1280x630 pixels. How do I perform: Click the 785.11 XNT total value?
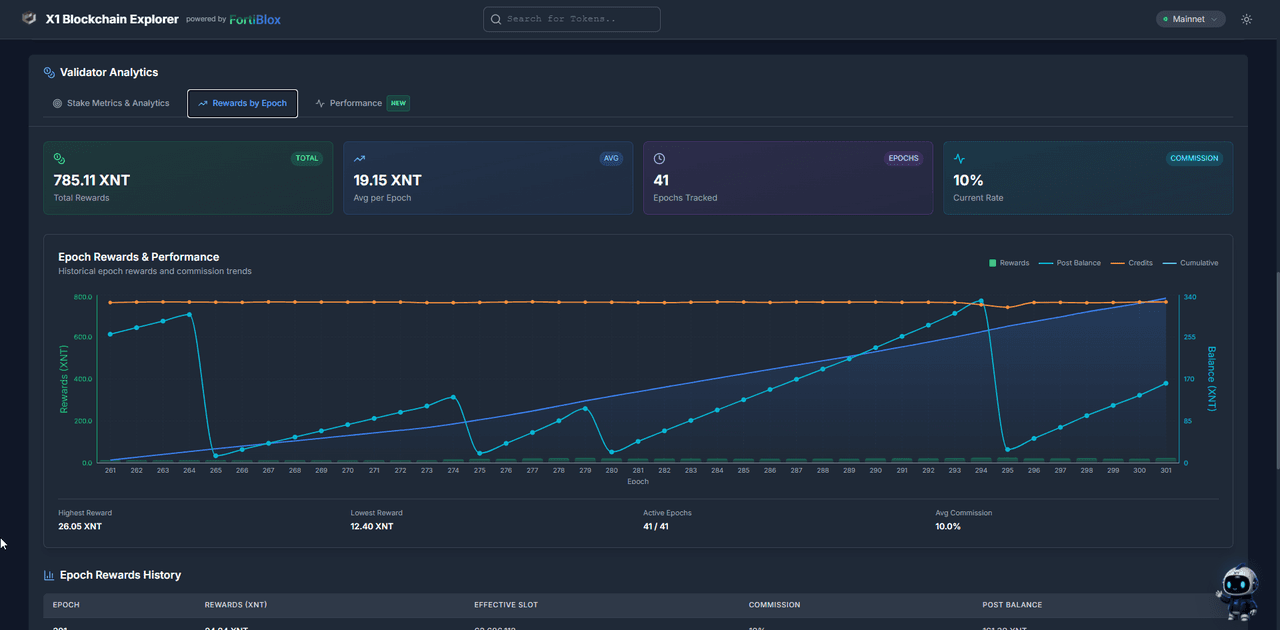click(91, 181)
